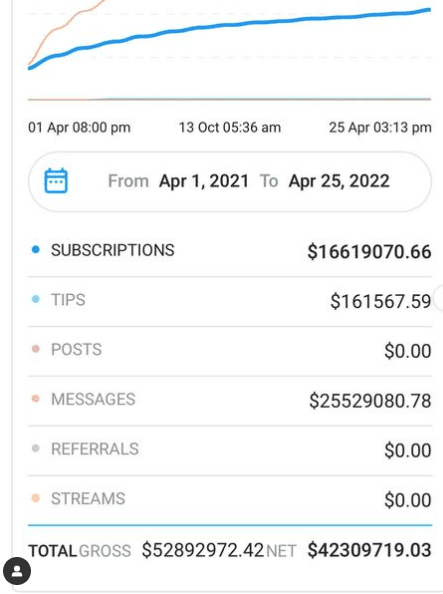This screenshot has height=594, width=443.
Task: Click the blue subscriptions line on chart
Action: click(x=230, y=25)
